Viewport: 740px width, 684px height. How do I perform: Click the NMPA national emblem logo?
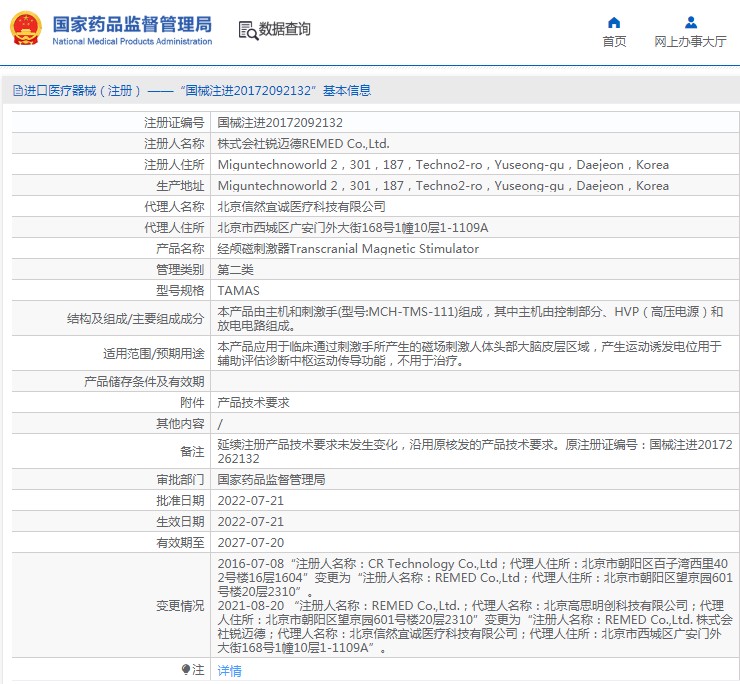[26, 30]
